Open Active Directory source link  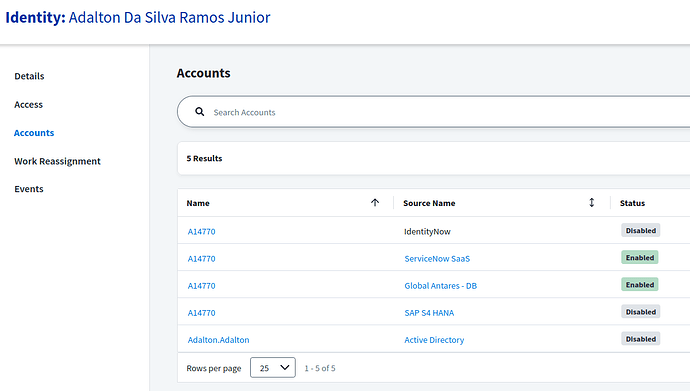(434, 340)
